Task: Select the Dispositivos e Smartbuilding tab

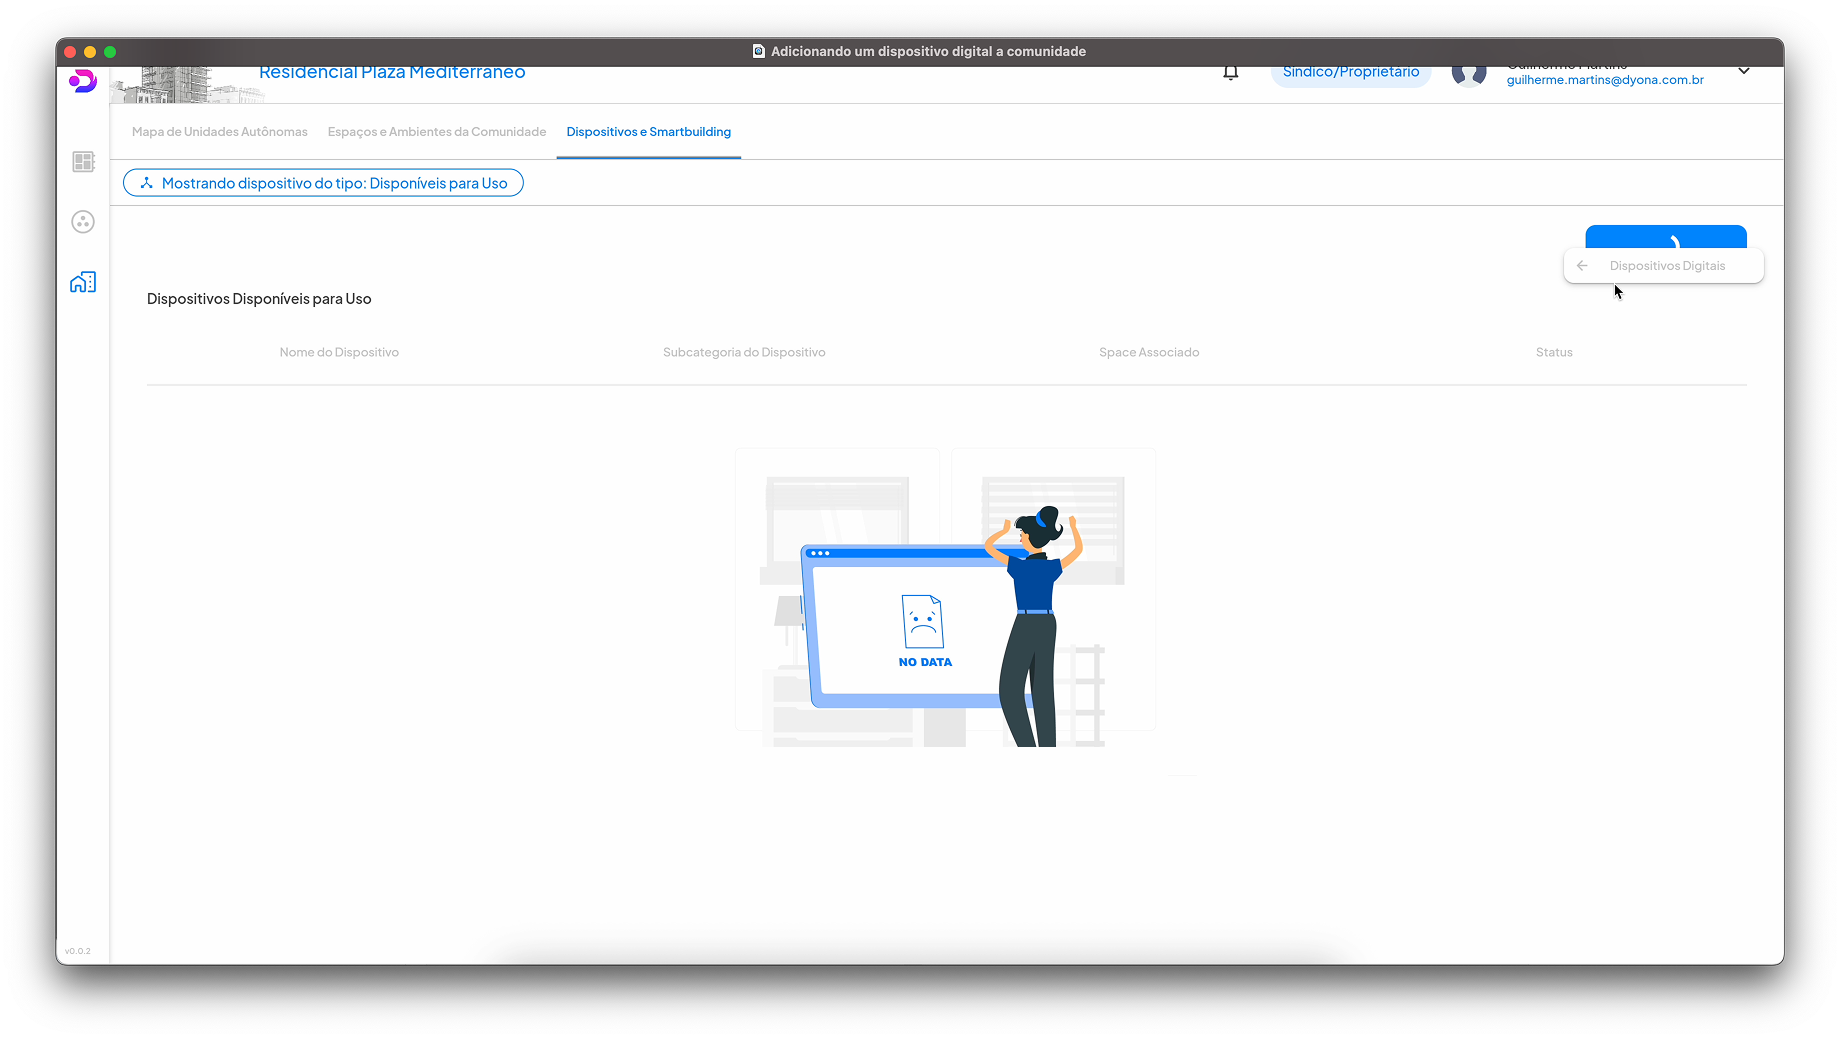Action: [x=648, y=132]
